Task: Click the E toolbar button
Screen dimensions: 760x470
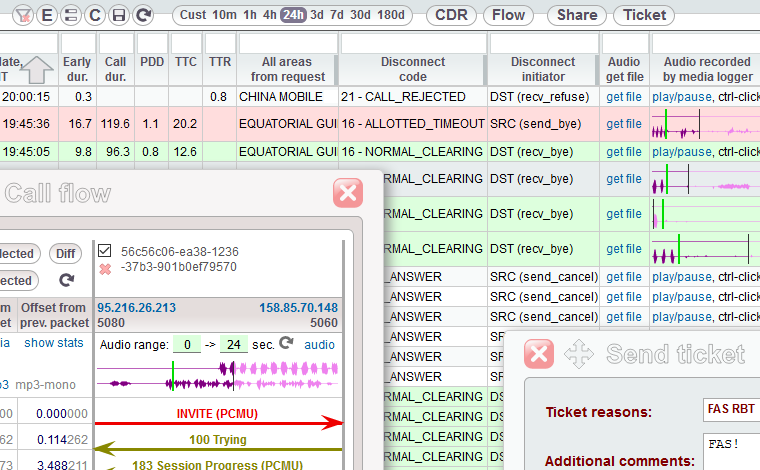Action: [x=47, y=16]
